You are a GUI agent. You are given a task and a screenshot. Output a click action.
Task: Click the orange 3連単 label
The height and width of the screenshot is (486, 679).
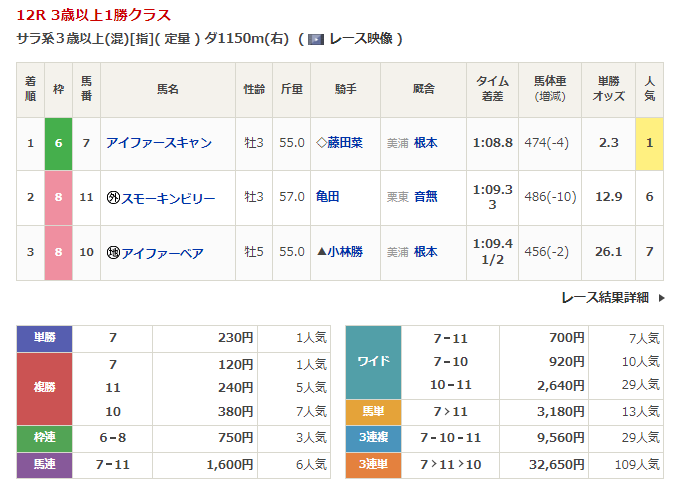372,466
